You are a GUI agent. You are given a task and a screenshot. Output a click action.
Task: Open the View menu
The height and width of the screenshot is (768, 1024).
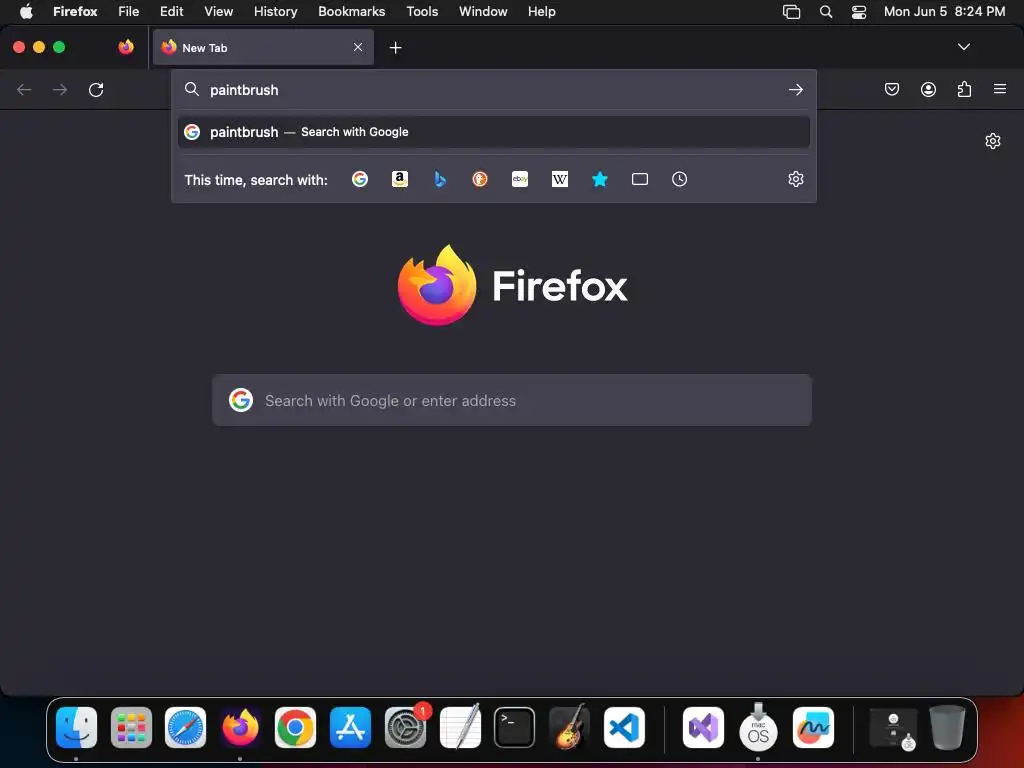pos(218,11)
